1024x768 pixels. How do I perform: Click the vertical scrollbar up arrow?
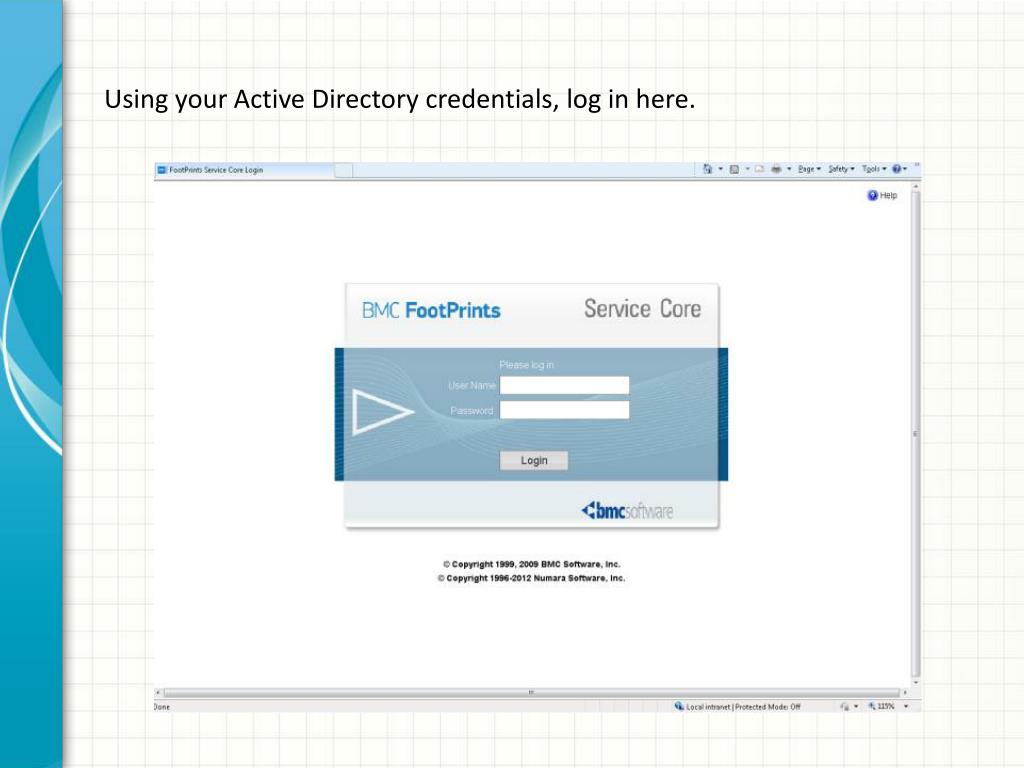(x=916, y=187)
